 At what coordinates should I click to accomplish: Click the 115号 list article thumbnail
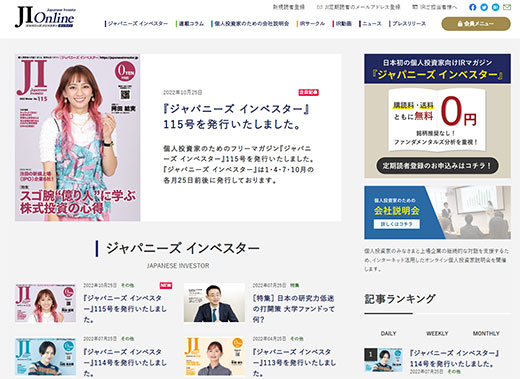(45, 303)
